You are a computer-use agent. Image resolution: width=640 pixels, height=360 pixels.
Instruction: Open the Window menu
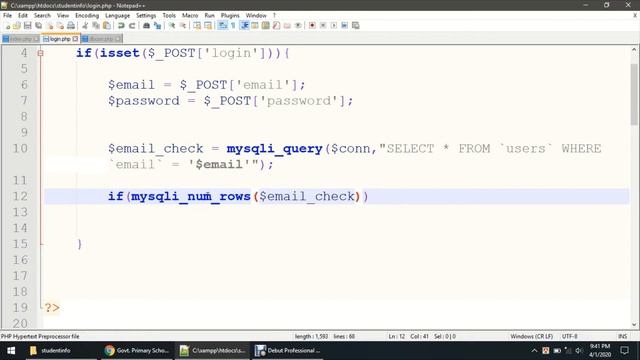pyautogui.click(x=256, y=16)
